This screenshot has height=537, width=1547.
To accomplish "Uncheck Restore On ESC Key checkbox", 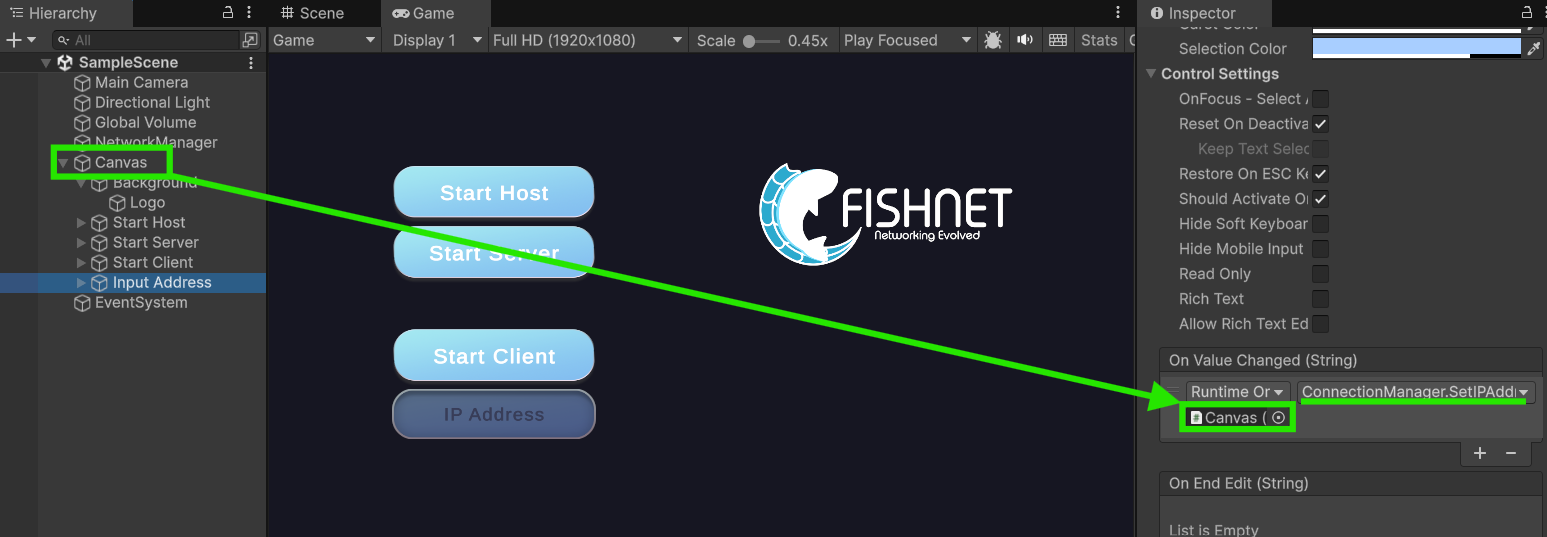I will point(1320,174).
